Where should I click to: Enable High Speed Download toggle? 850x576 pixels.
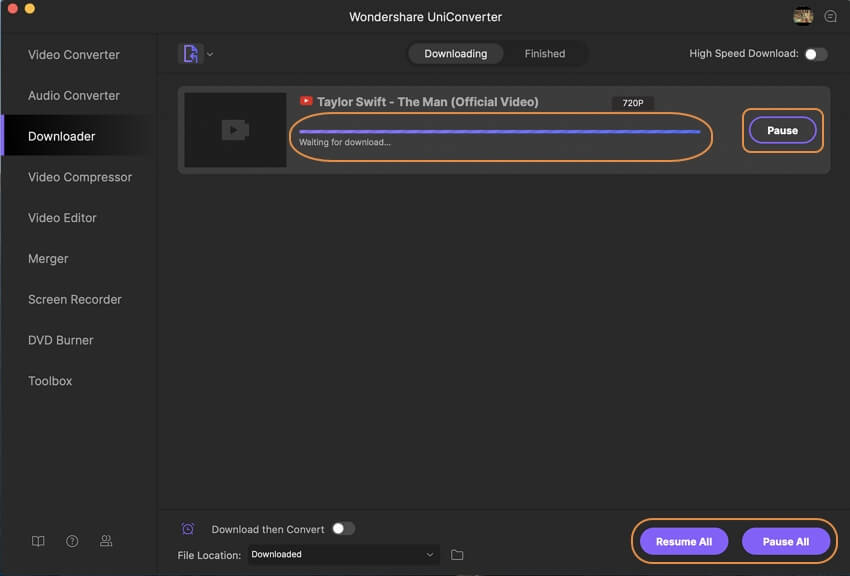(x=815, y=54)
